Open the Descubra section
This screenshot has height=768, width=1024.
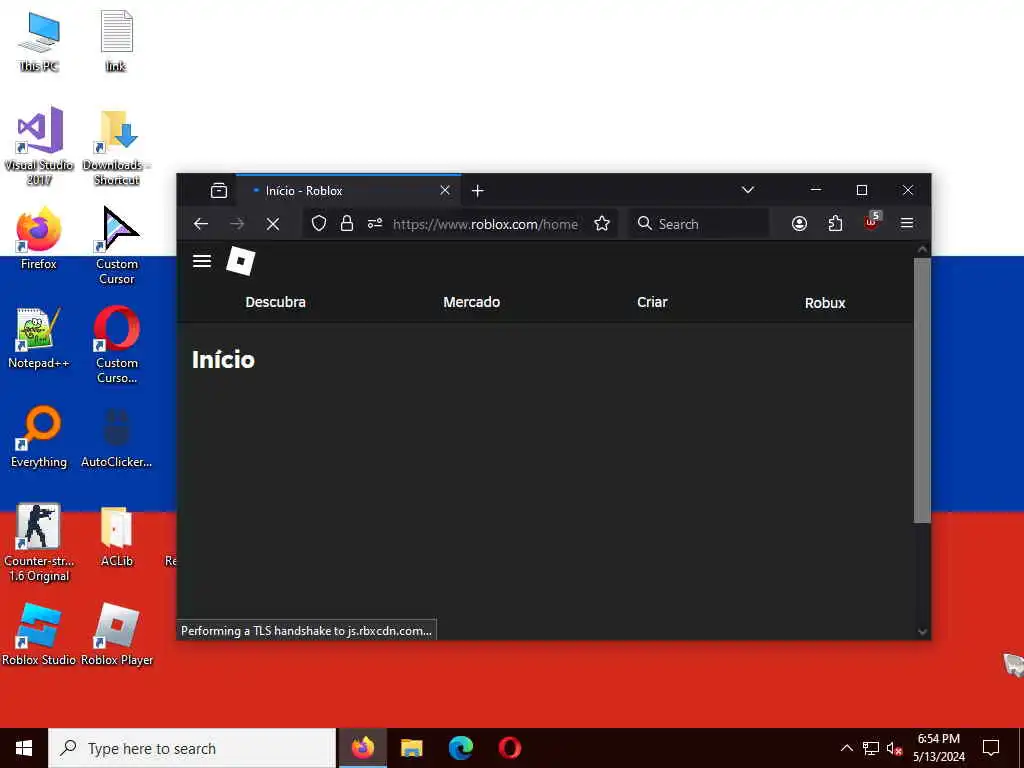276,302
